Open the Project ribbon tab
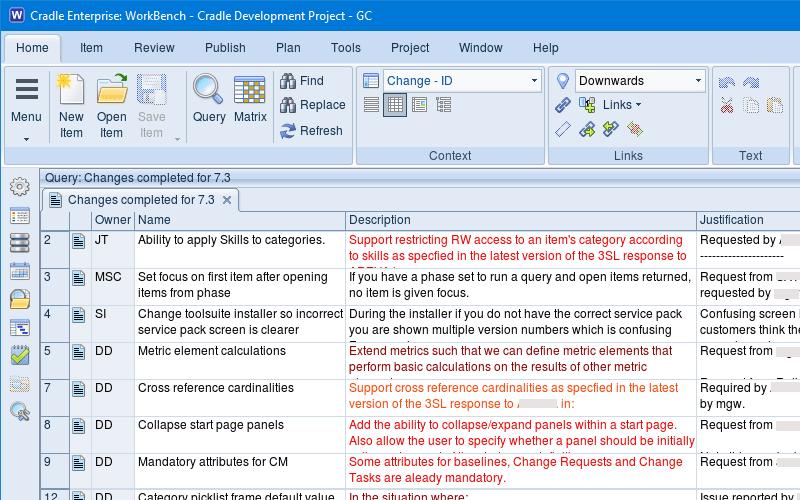This screenshot has height=500, width=800. 410,48
